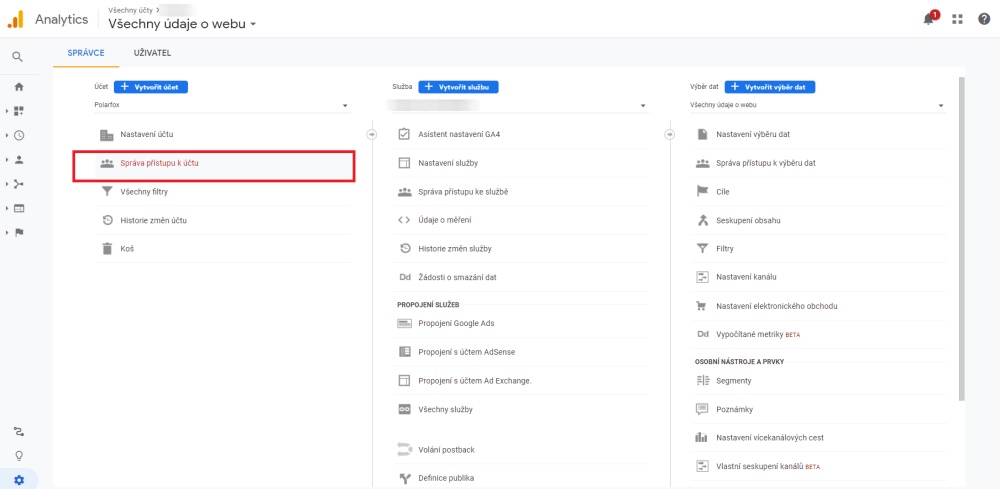This screenshot has height=489, width=1000.
Task: Click the Cíle flag icon
Action: (x=702, y=191)
